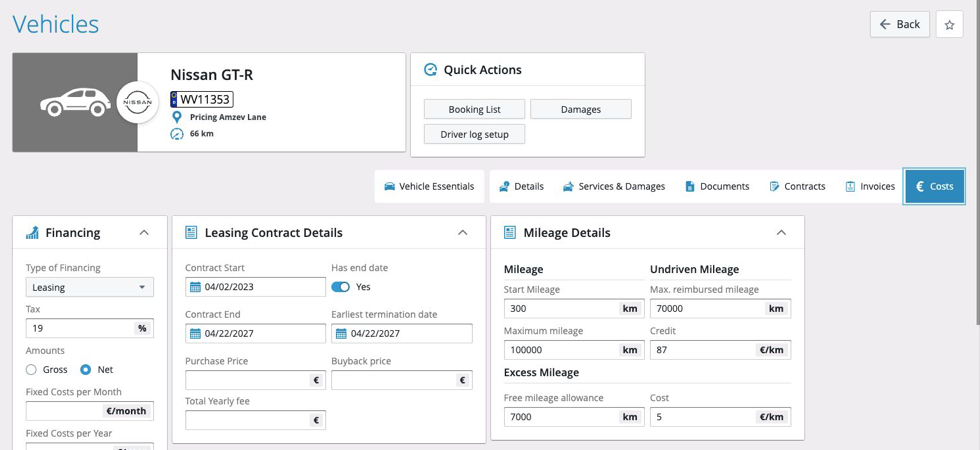Click the Quick Actions clock icon
Viewport: 980px width, 450px height.
coord(430,69)
